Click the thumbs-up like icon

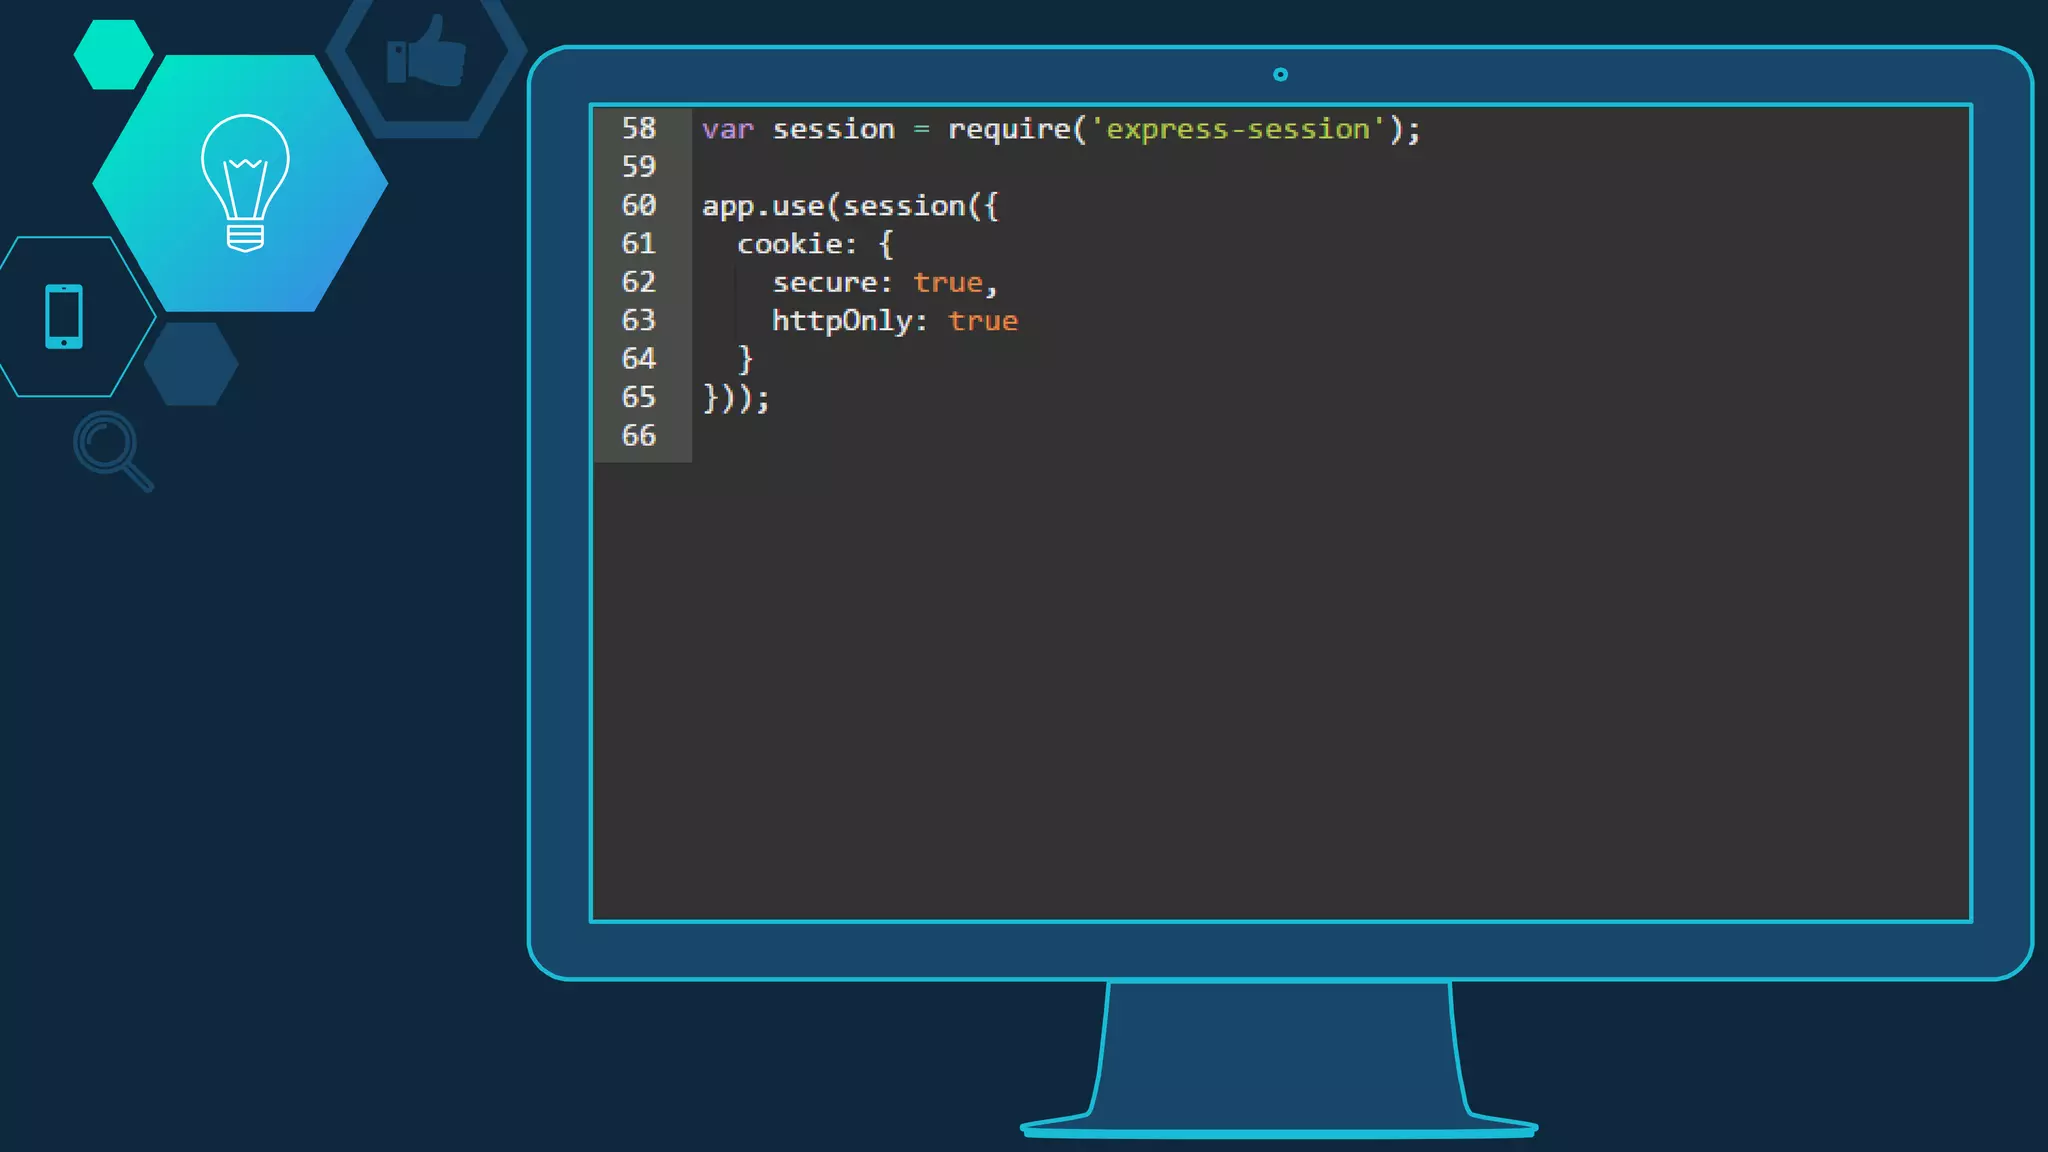click(427, 52)
